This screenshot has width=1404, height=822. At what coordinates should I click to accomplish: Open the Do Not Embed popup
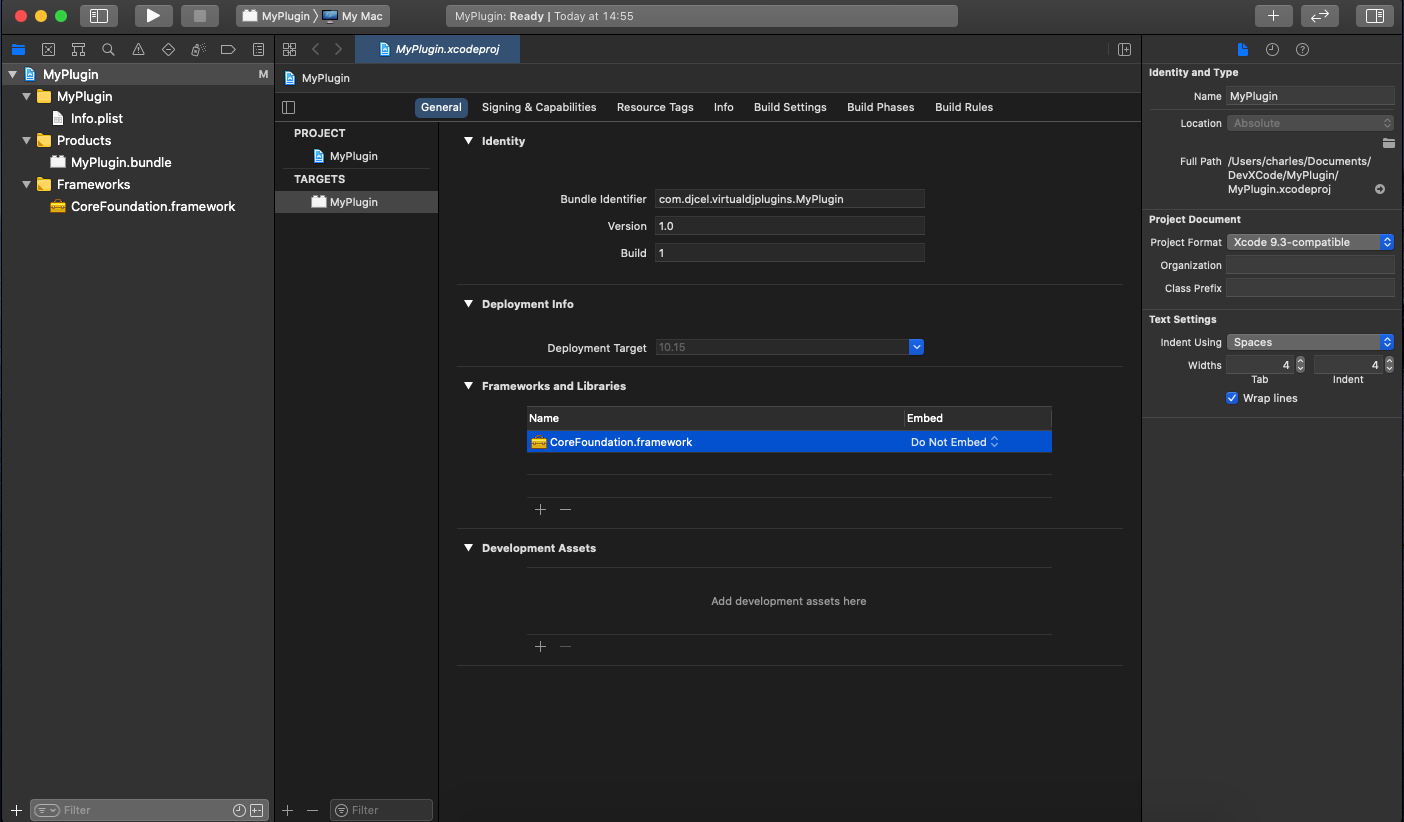[x=954, y=442]
